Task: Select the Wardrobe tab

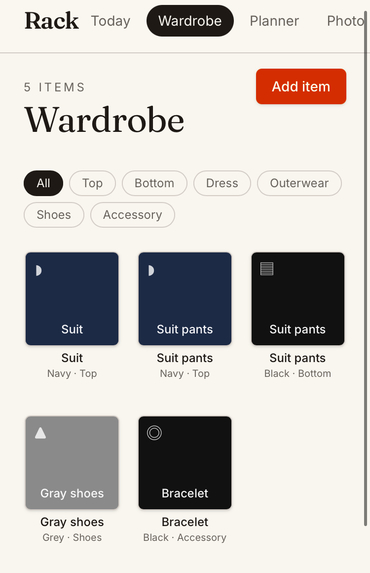Action: point(190,21)
